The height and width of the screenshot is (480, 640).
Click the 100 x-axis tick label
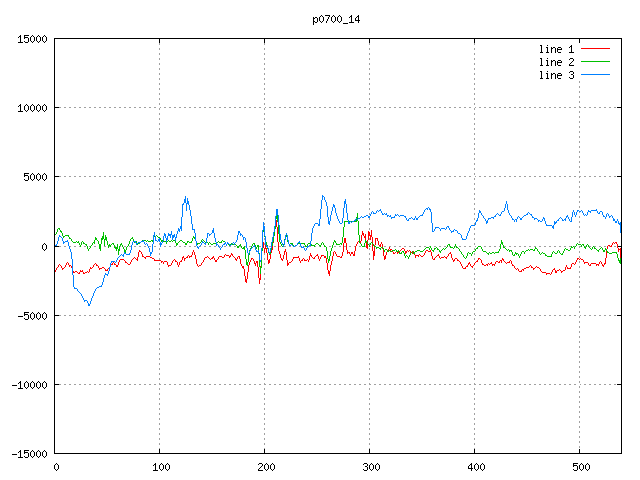click(x=160, y=467)
